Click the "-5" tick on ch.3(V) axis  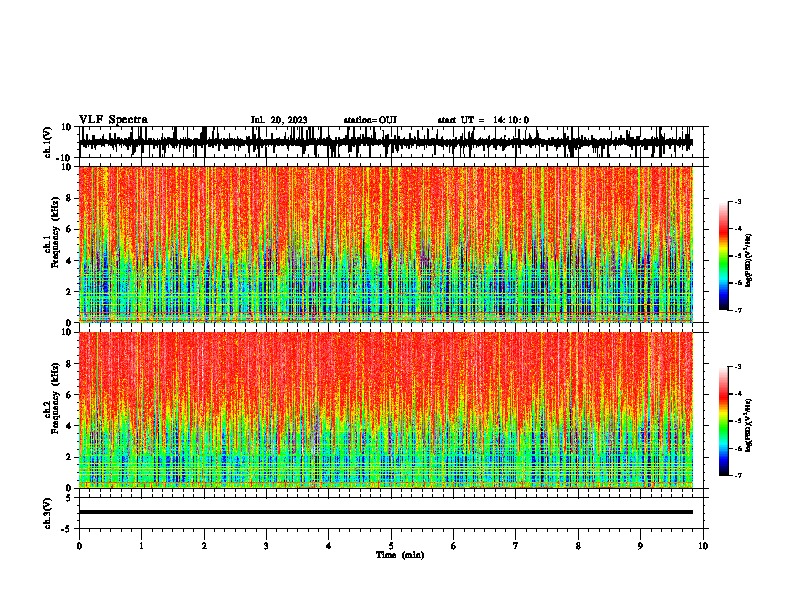[x=68, y=529]
